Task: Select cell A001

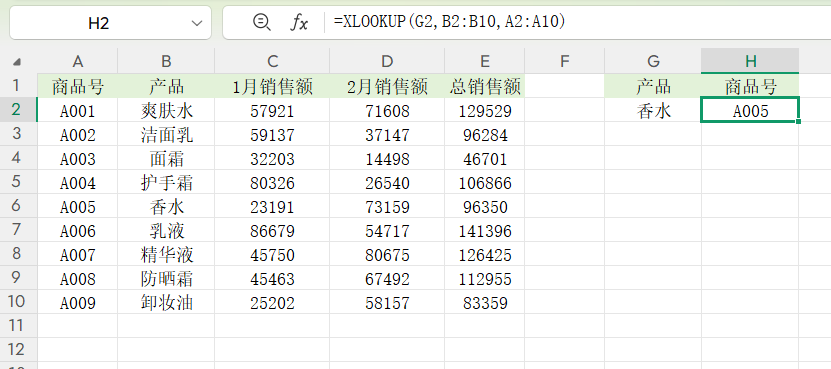Action: [x=77, y=110]
